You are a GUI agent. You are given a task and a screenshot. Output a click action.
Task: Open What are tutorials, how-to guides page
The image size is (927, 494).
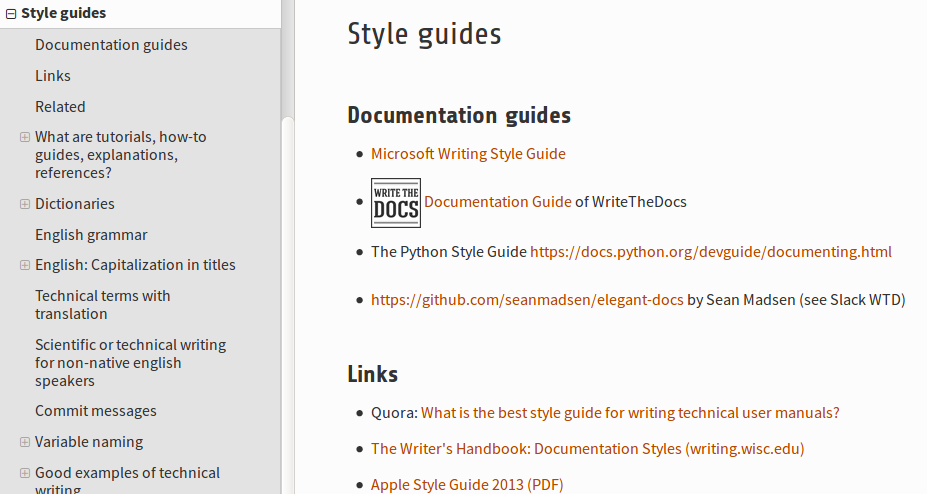click(121, 155)
